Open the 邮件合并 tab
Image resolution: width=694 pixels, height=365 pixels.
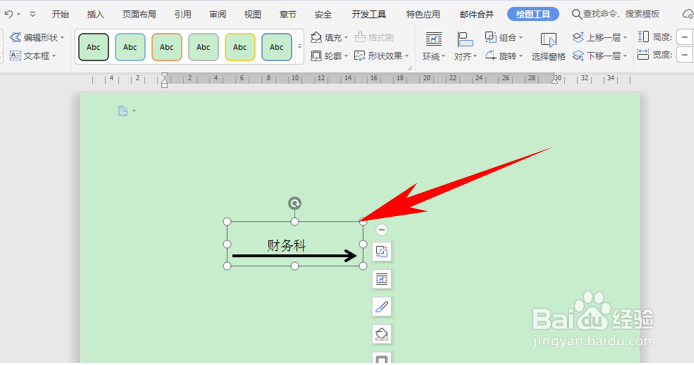477,14
